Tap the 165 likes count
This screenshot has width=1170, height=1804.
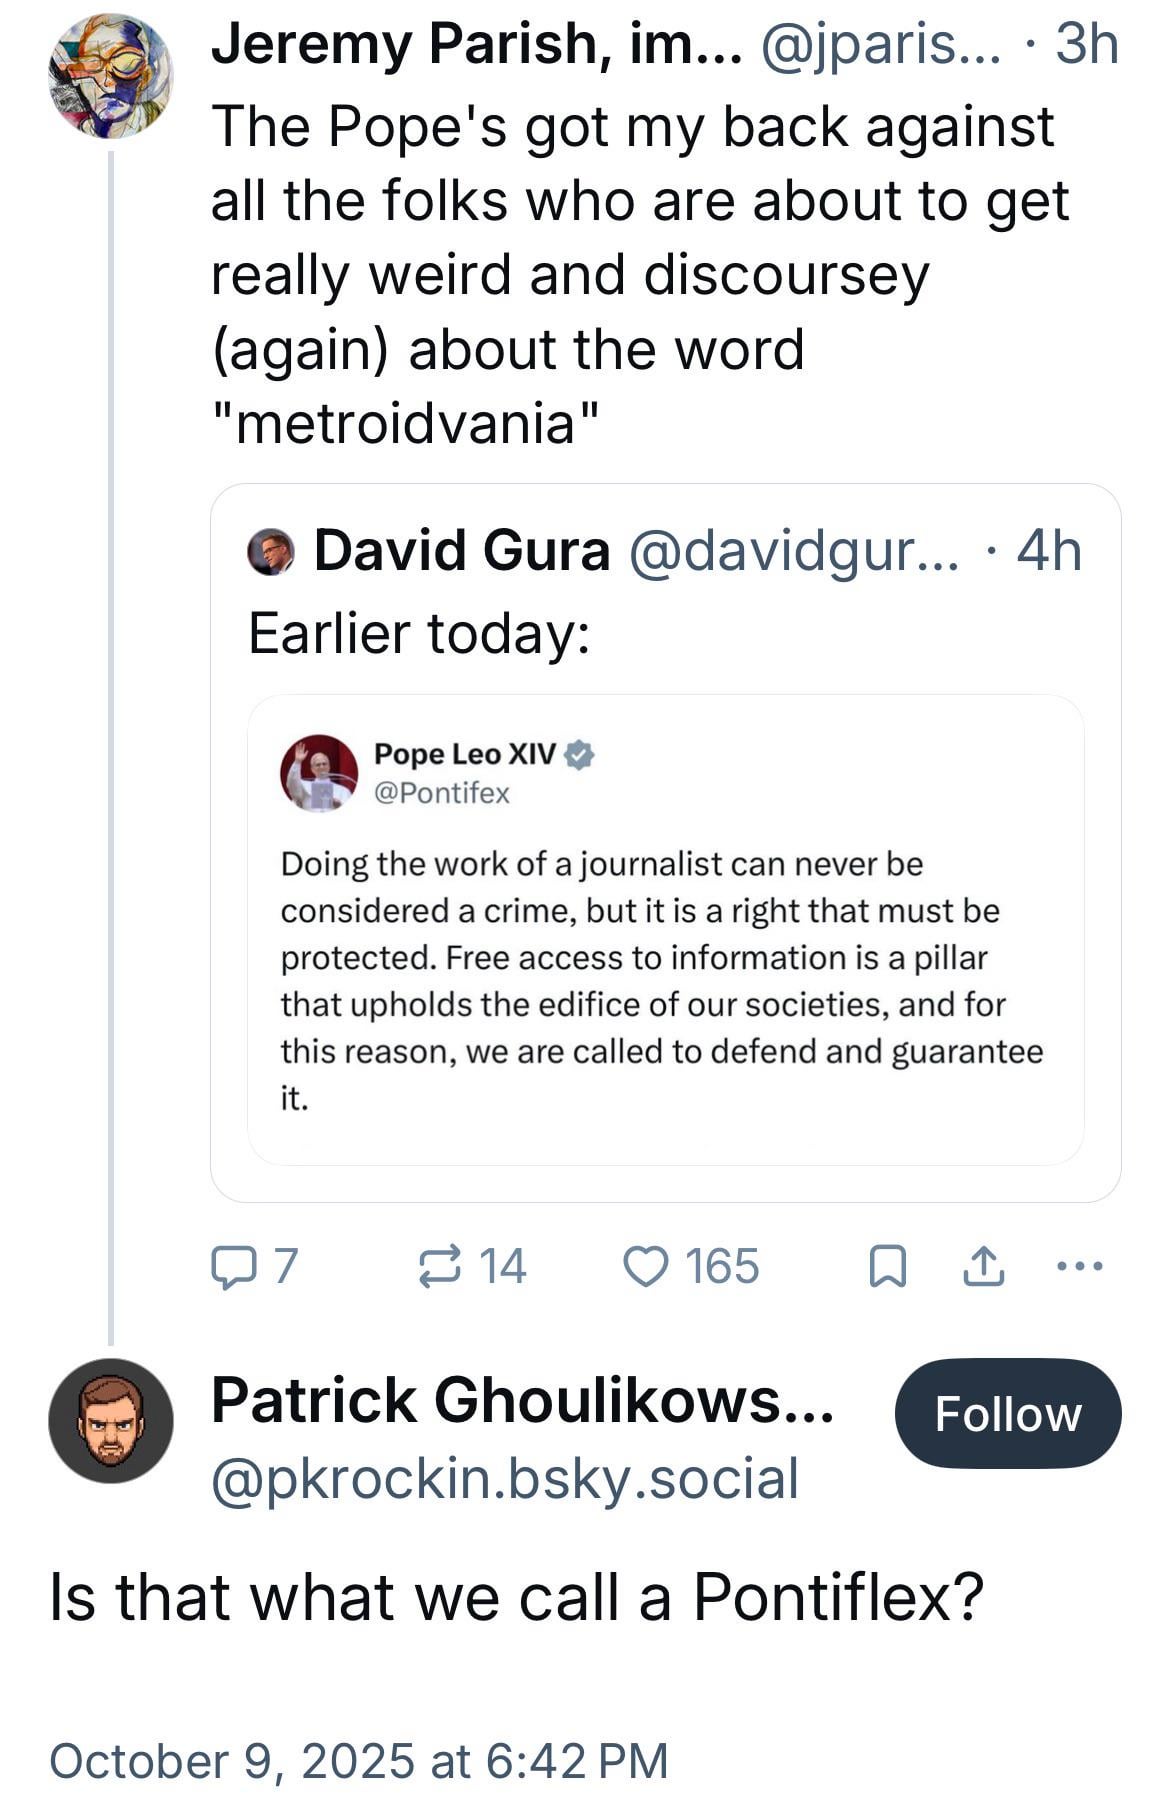coord(722,1267)
